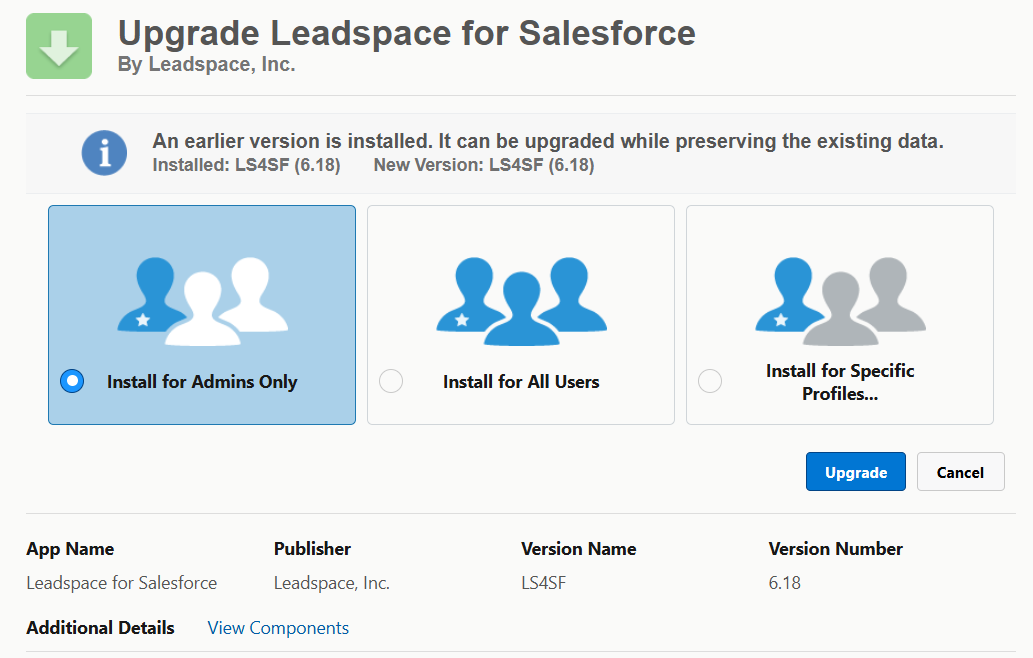
Task: Choose the Install for All Users label
Action: tap(521, 381)
